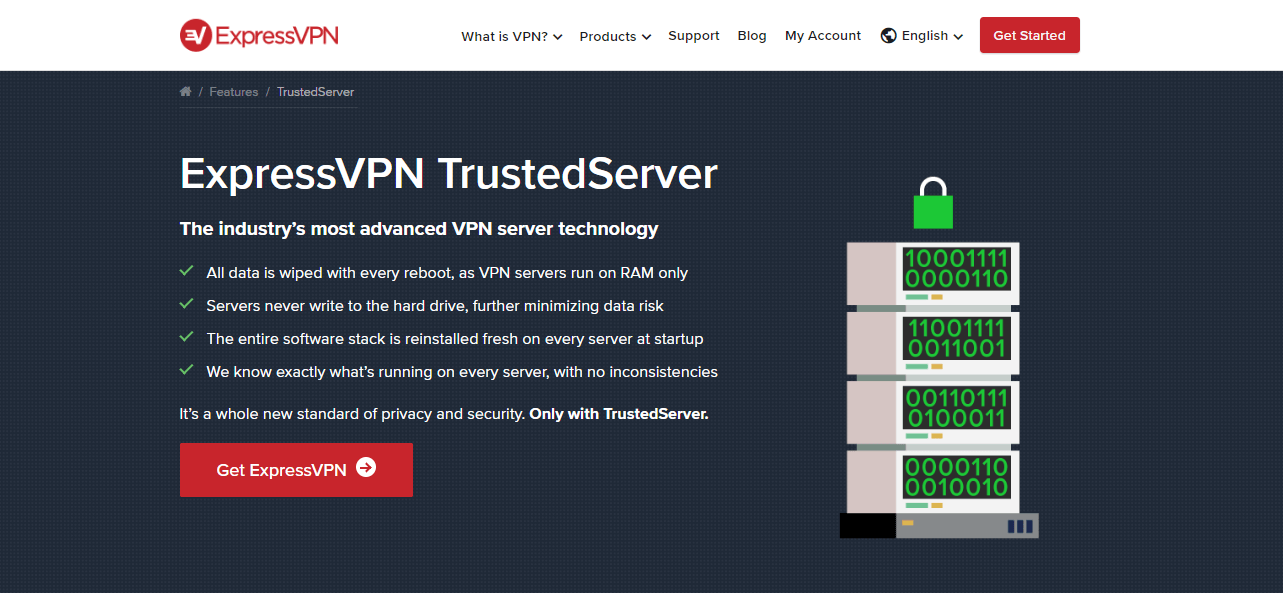Open My Account

(823, 36)
